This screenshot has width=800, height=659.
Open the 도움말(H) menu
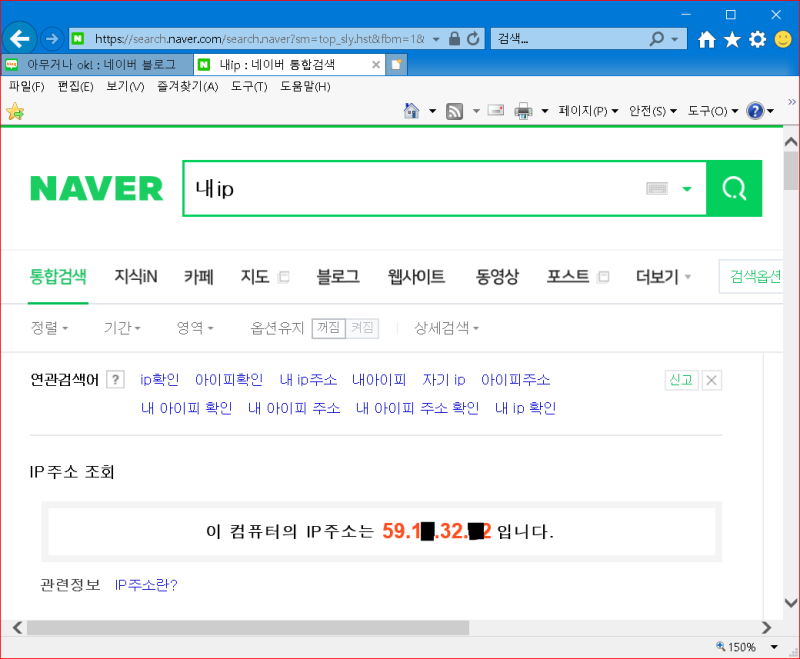[x=305, y=87]
